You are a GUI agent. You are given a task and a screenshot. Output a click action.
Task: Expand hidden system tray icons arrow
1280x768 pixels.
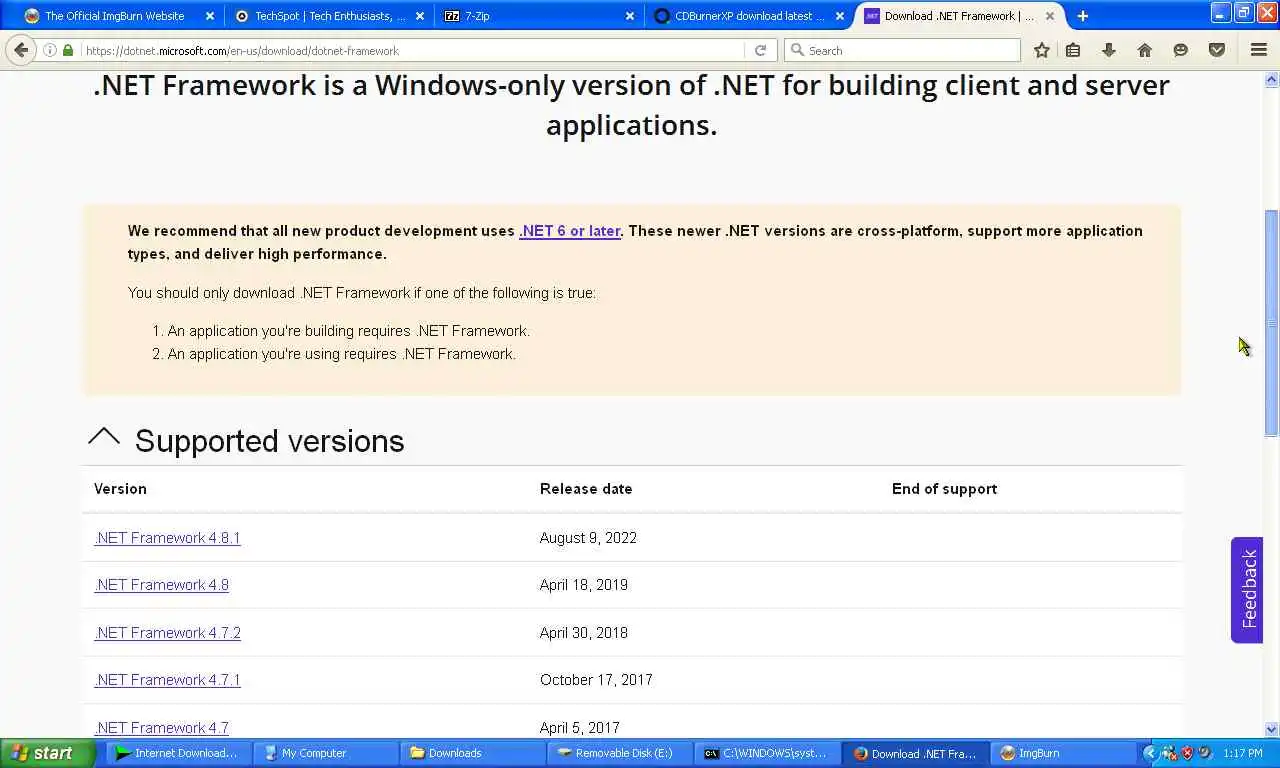pos(1150,753)
